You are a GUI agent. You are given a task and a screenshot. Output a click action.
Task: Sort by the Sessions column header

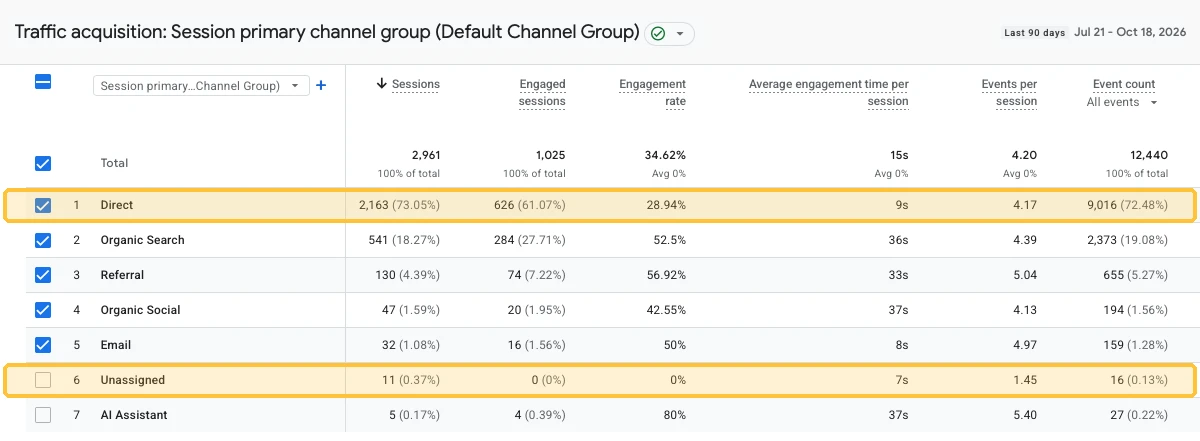[x=415, y=84]
